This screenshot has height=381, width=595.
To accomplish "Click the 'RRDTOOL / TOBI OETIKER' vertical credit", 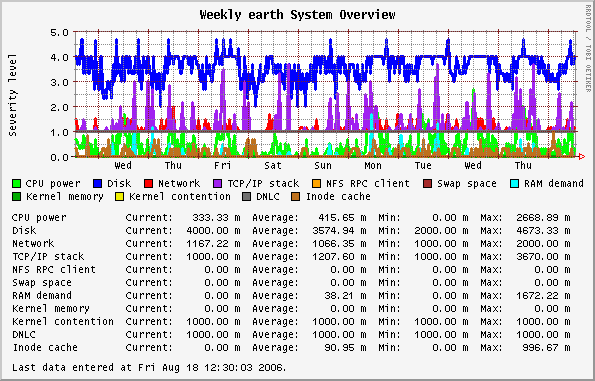I will tap(588, 49).
